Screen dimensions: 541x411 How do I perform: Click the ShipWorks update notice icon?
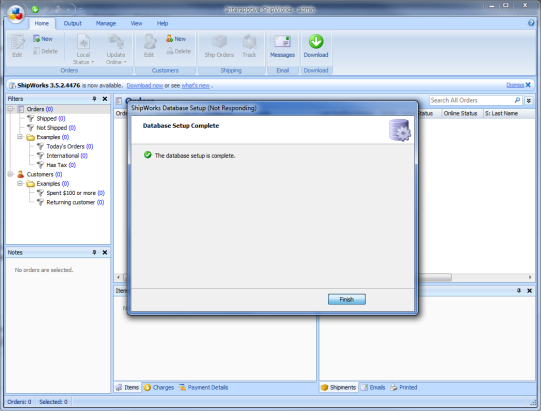click(12, 85)
